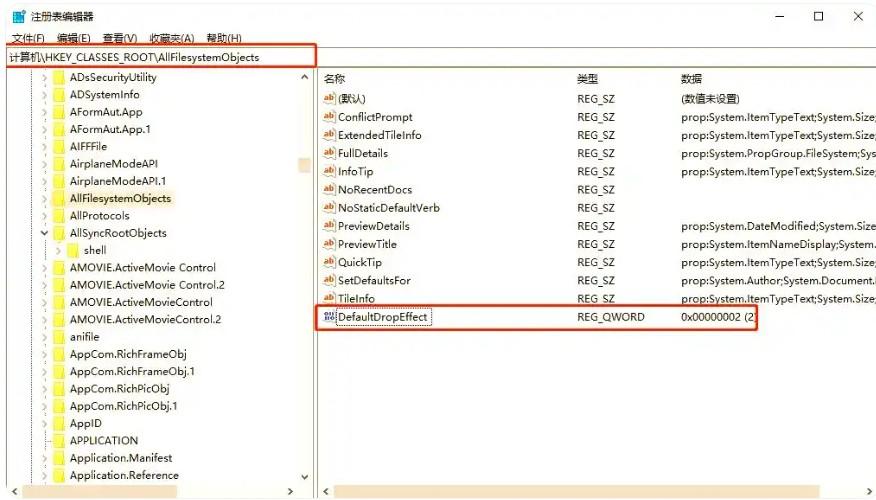Open the 编辑(E) menu
The width and height of the screenshot is (876, 500).
click(73, 38)
